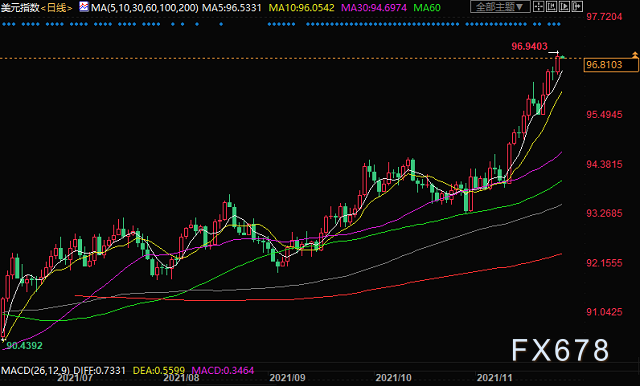Image resolution: width=640 pixels, height=386 pixels.
Task: Click the MACD(26,12,9) indicator label
Action: pos(36,370)
